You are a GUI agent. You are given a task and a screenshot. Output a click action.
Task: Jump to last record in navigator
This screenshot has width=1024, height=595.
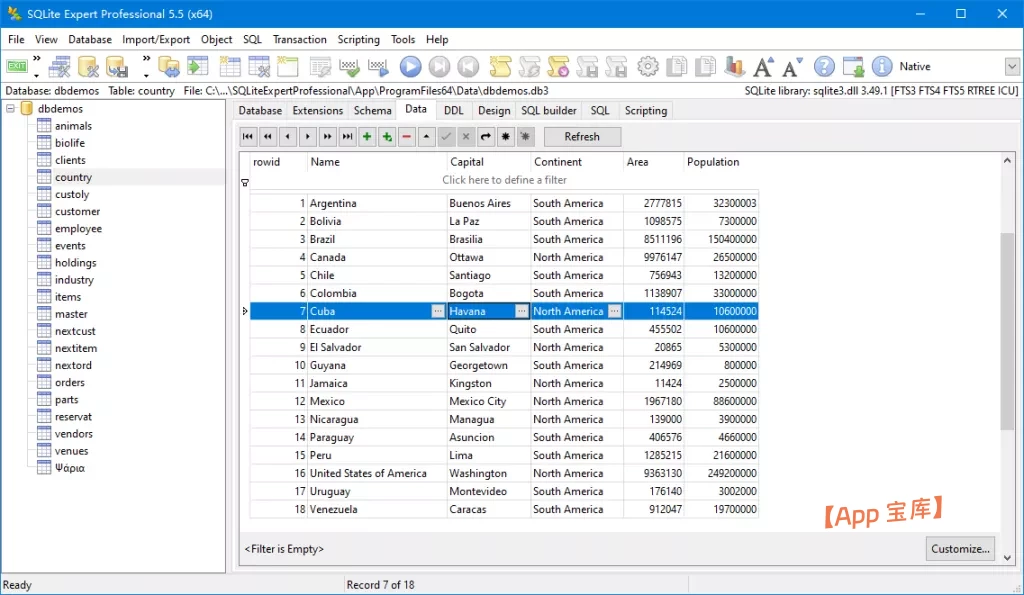pyautogui.click(x=347, y=137)
